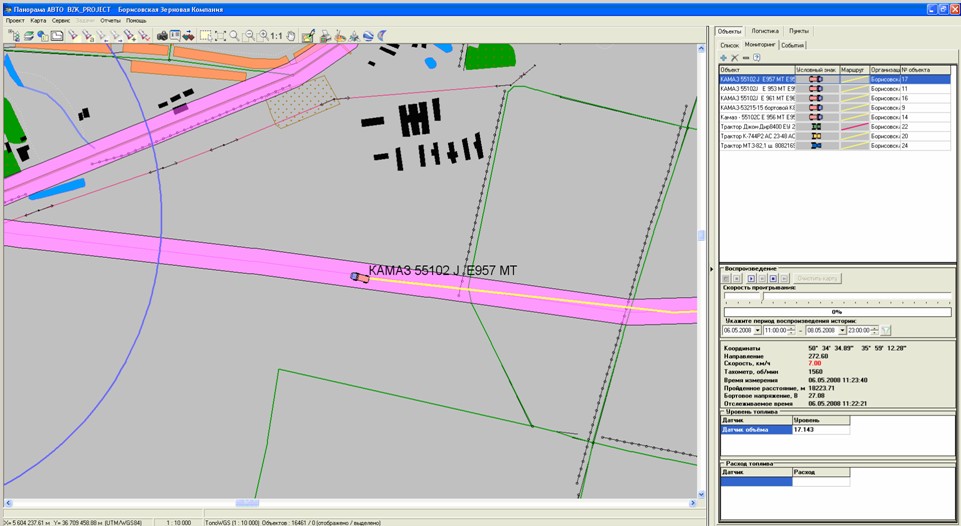Click the help question-mark icon in Monitoring tab
This screenshot has width=961, height=526.
[757, 57]
